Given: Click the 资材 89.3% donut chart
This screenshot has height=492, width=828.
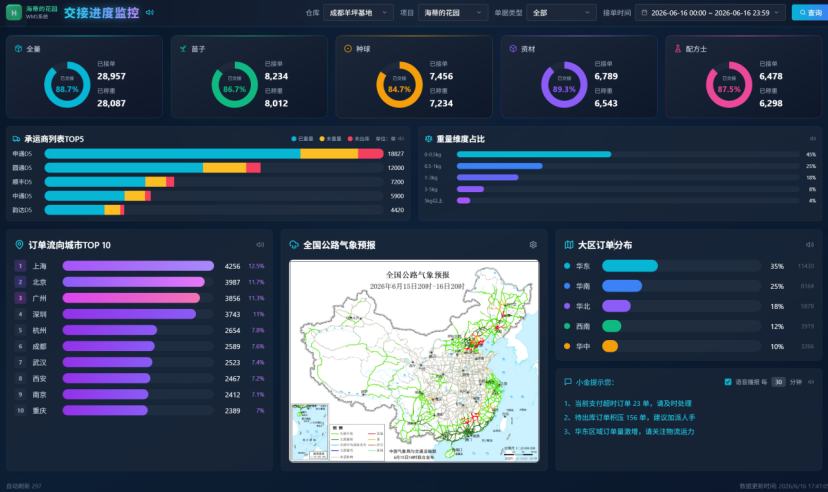Looking at the screenshot, I should 564,84.
